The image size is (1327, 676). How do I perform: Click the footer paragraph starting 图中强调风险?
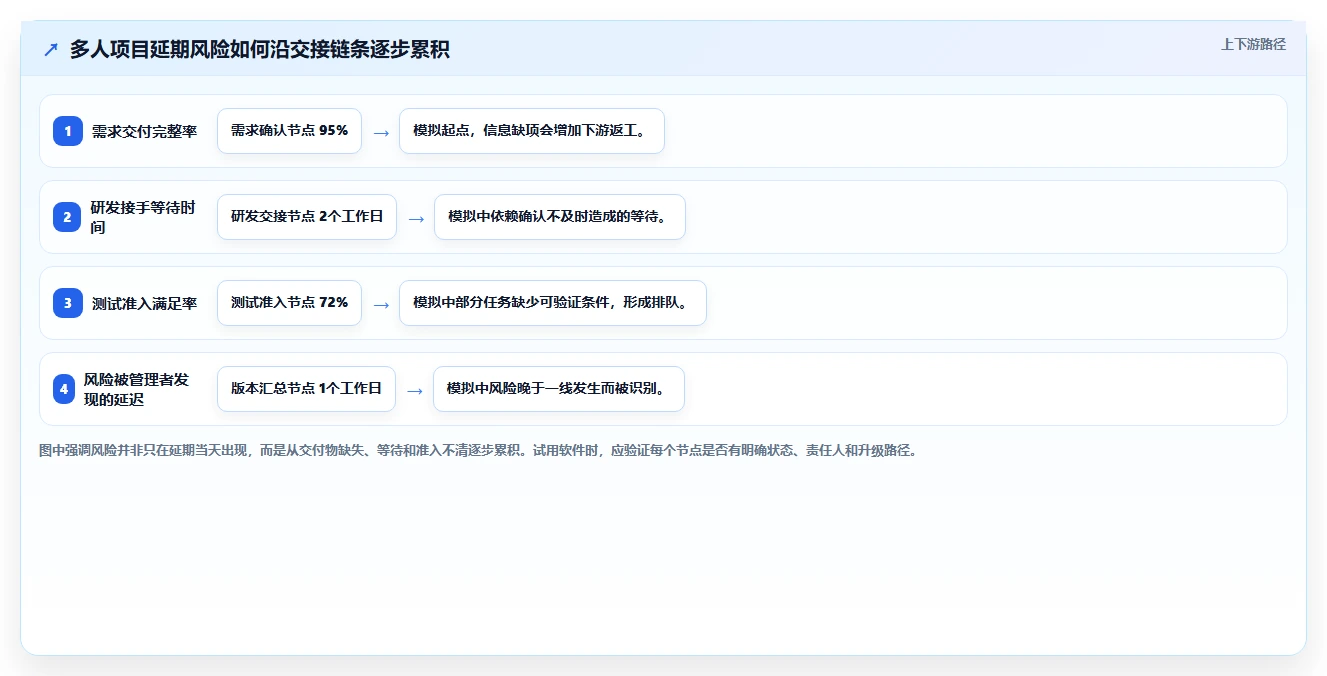[478, 451]
